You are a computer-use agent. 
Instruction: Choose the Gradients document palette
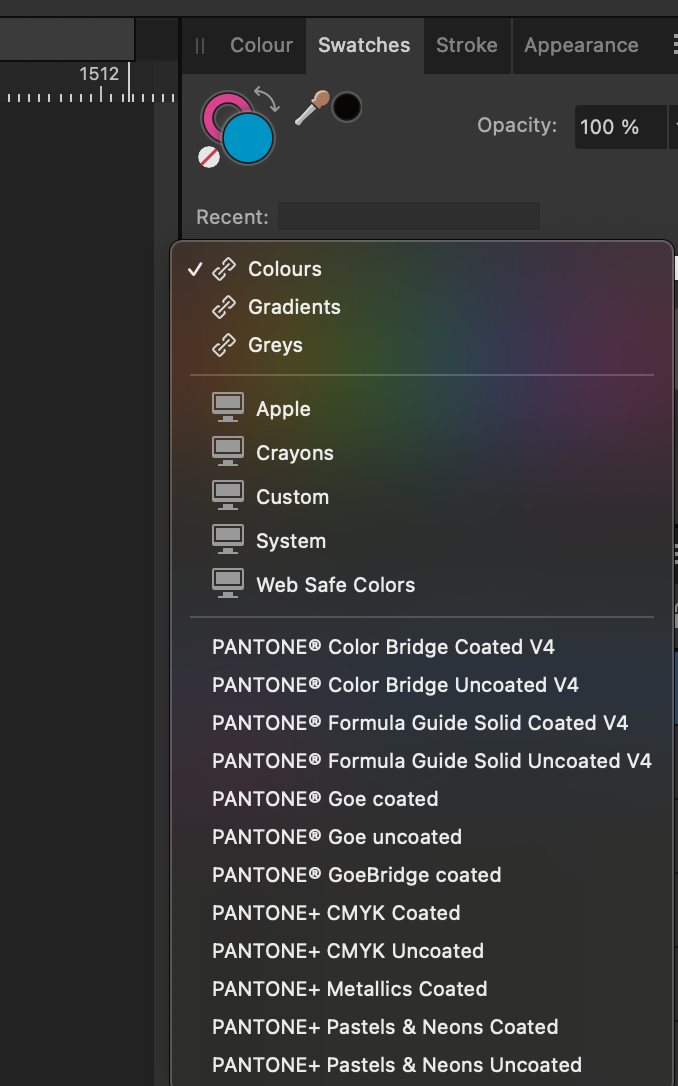[x=294, y=307]
